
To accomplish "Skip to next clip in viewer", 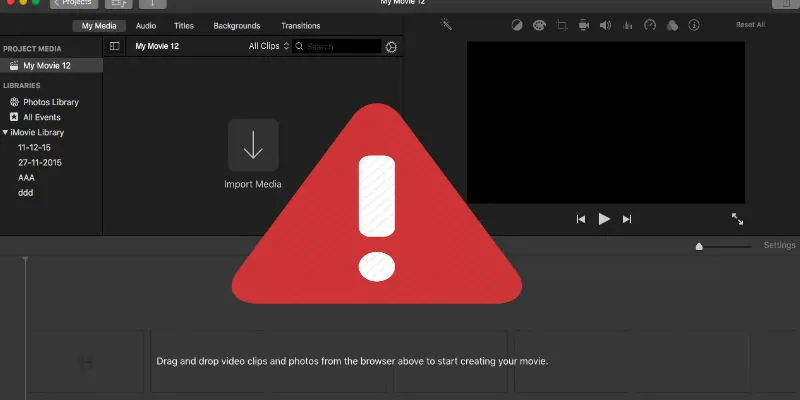I will pos(627,219).
